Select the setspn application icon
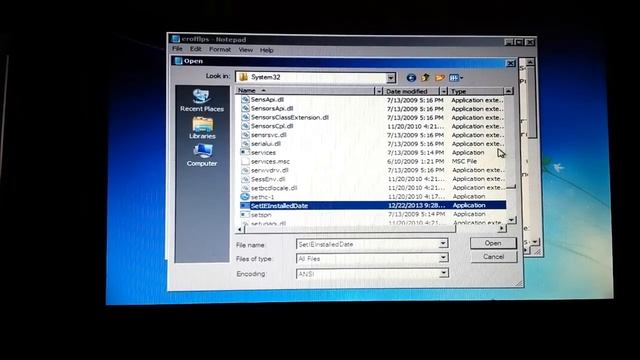Image resolution: width=640 pixels, height=360 pixels. point(245,214)
